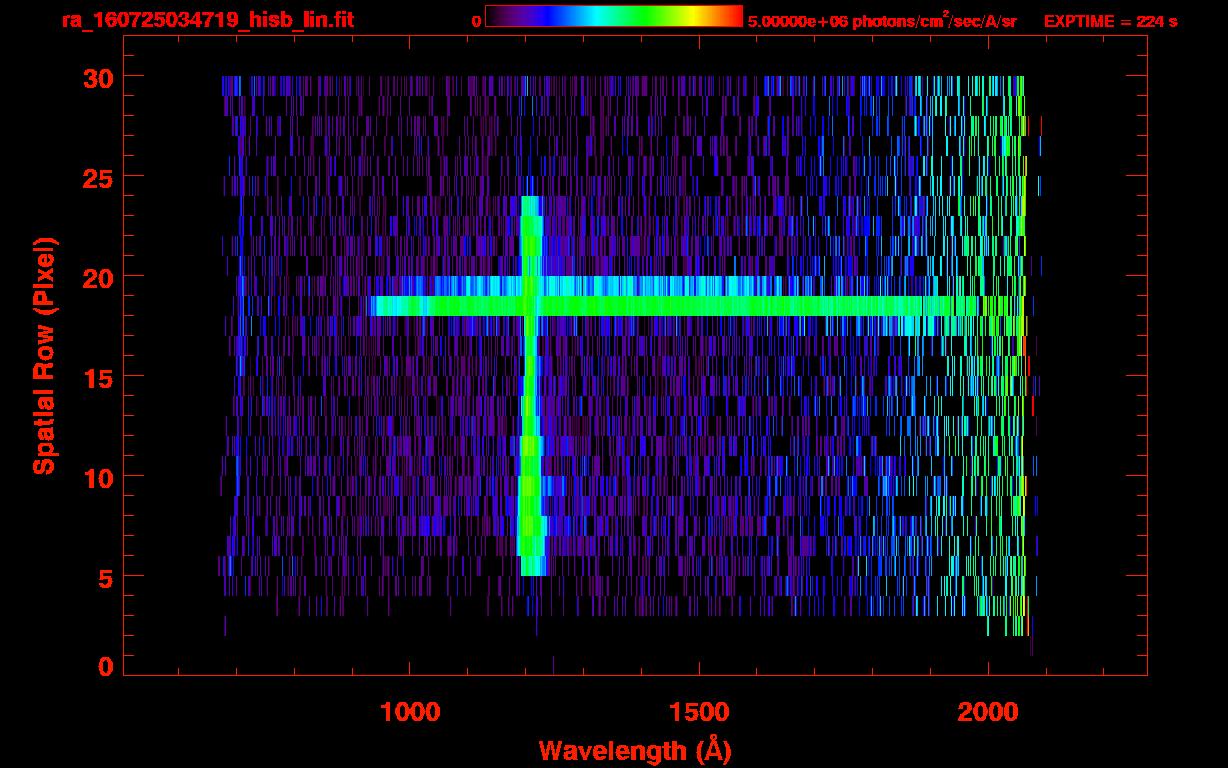Click the colorbar minimum label 0
Screen dimensions: 1228x768
click(x=475, y=21)
